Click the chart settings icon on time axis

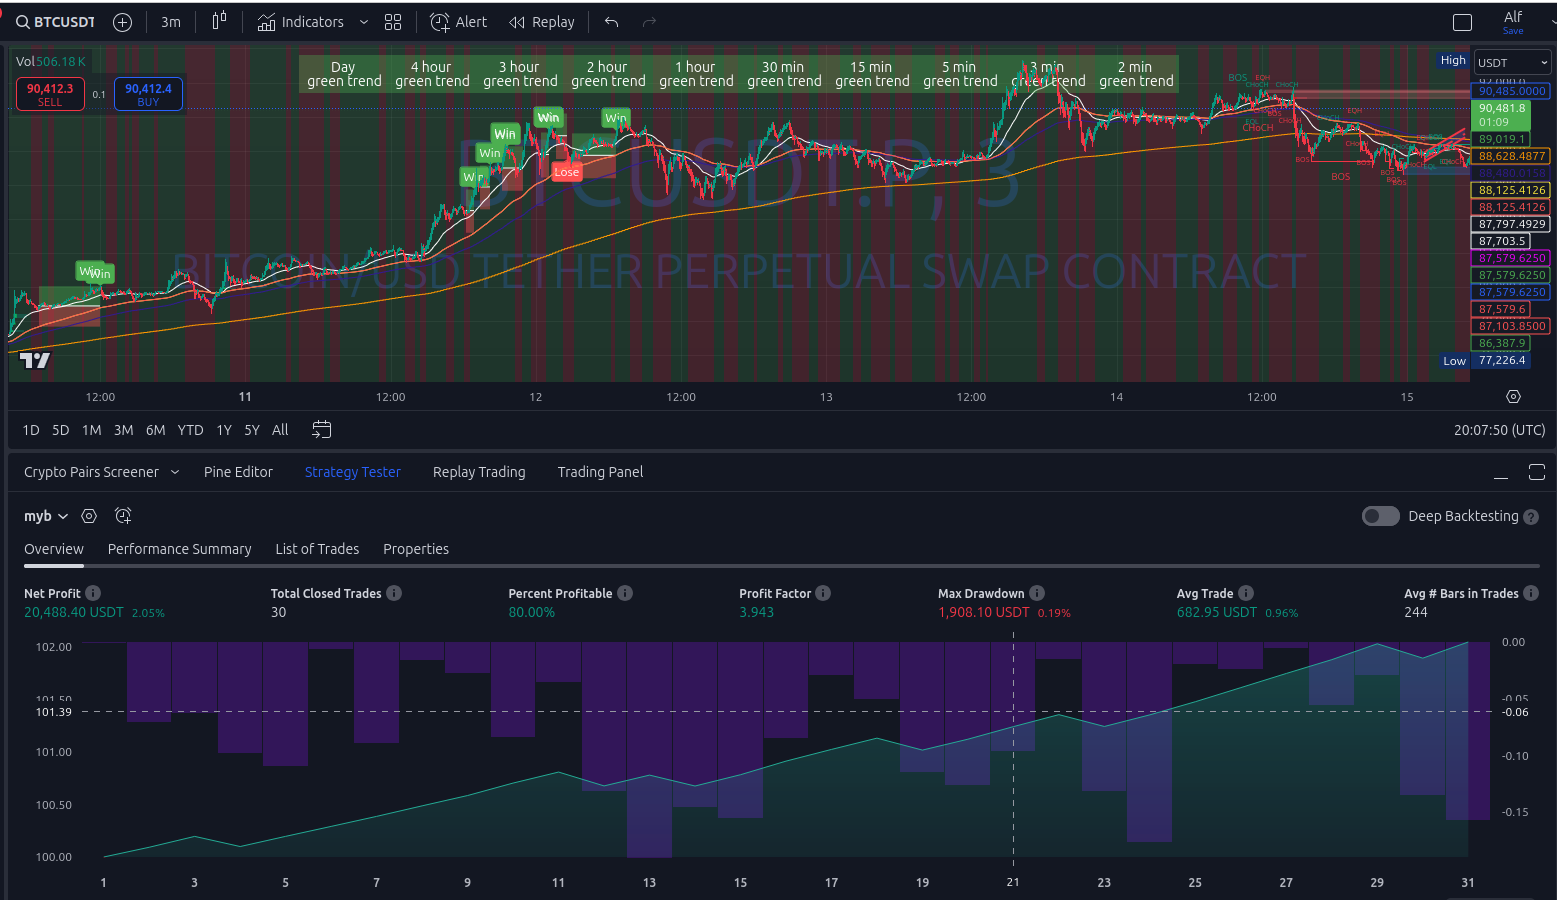[1513, 397]
